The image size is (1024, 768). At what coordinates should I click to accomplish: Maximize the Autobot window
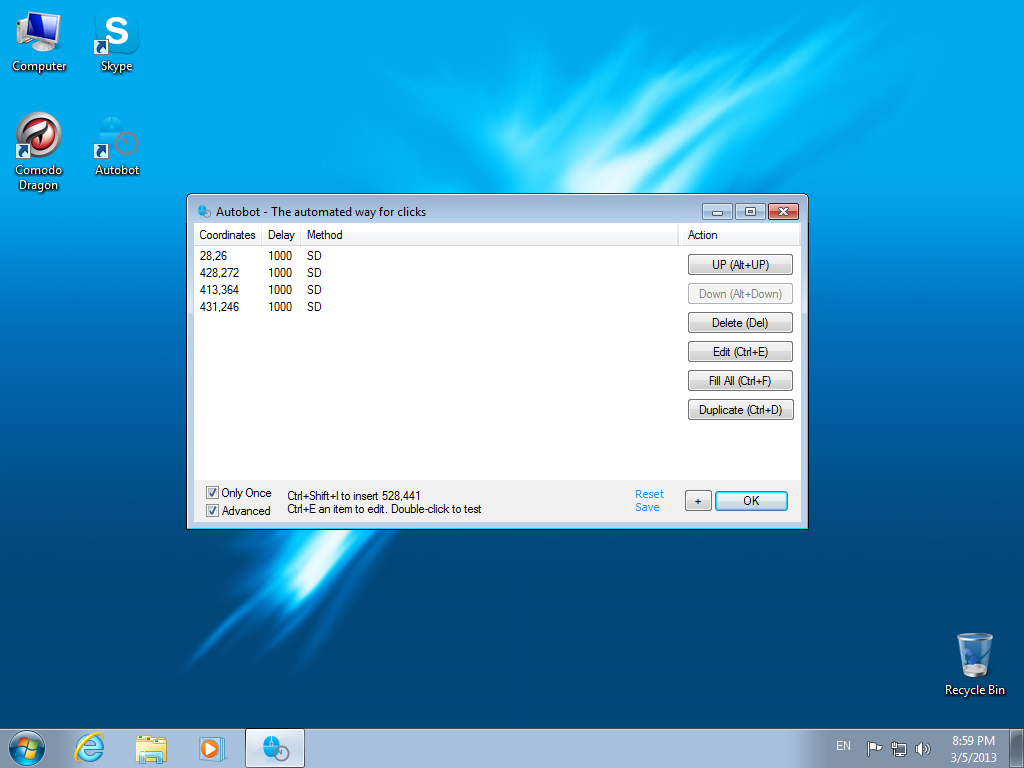tap(750, 212)
